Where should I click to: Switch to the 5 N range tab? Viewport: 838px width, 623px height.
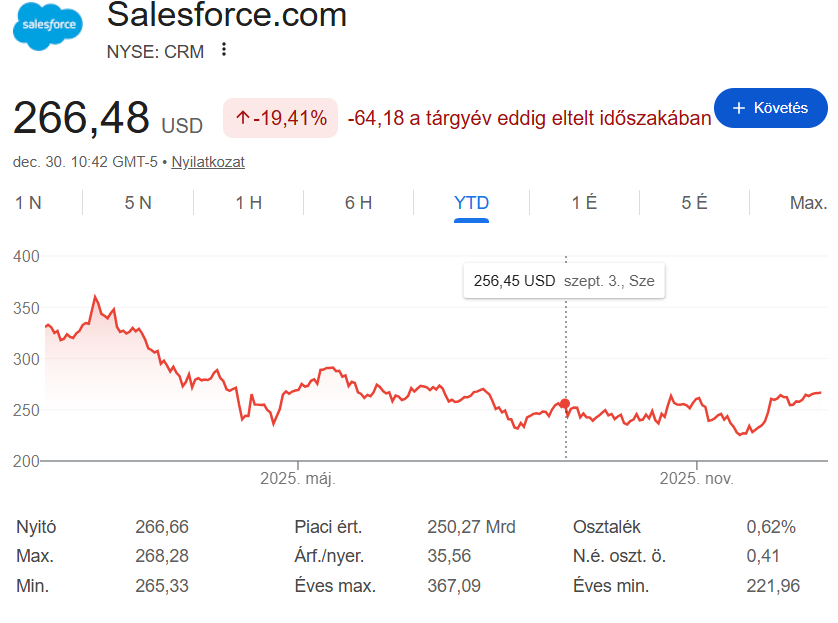click(x=138, y=203)
